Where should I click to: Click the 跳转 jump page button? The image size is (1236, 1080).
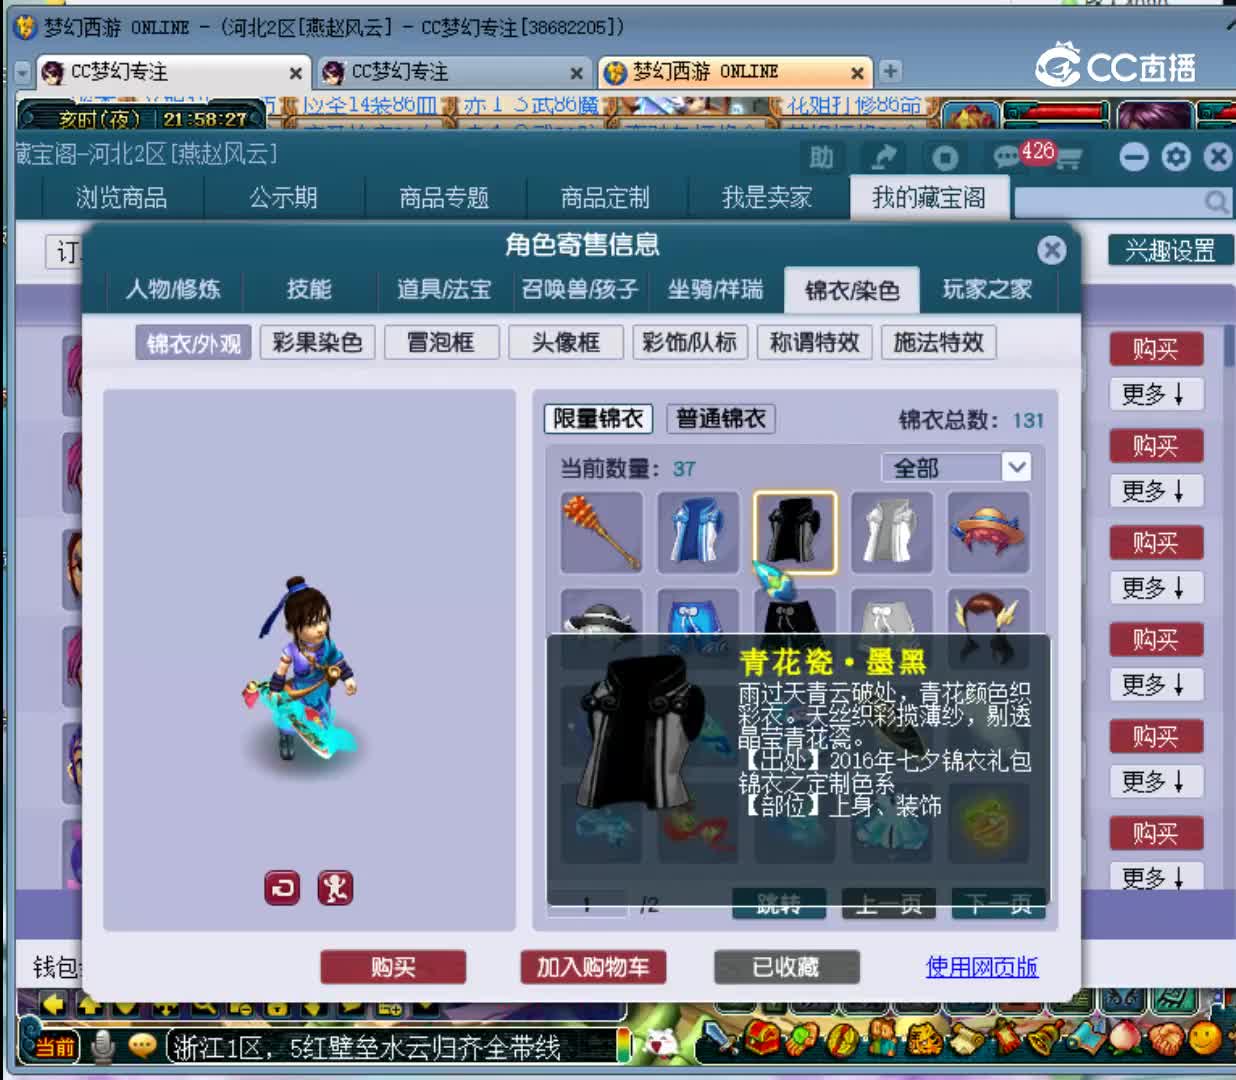point(779,904)
